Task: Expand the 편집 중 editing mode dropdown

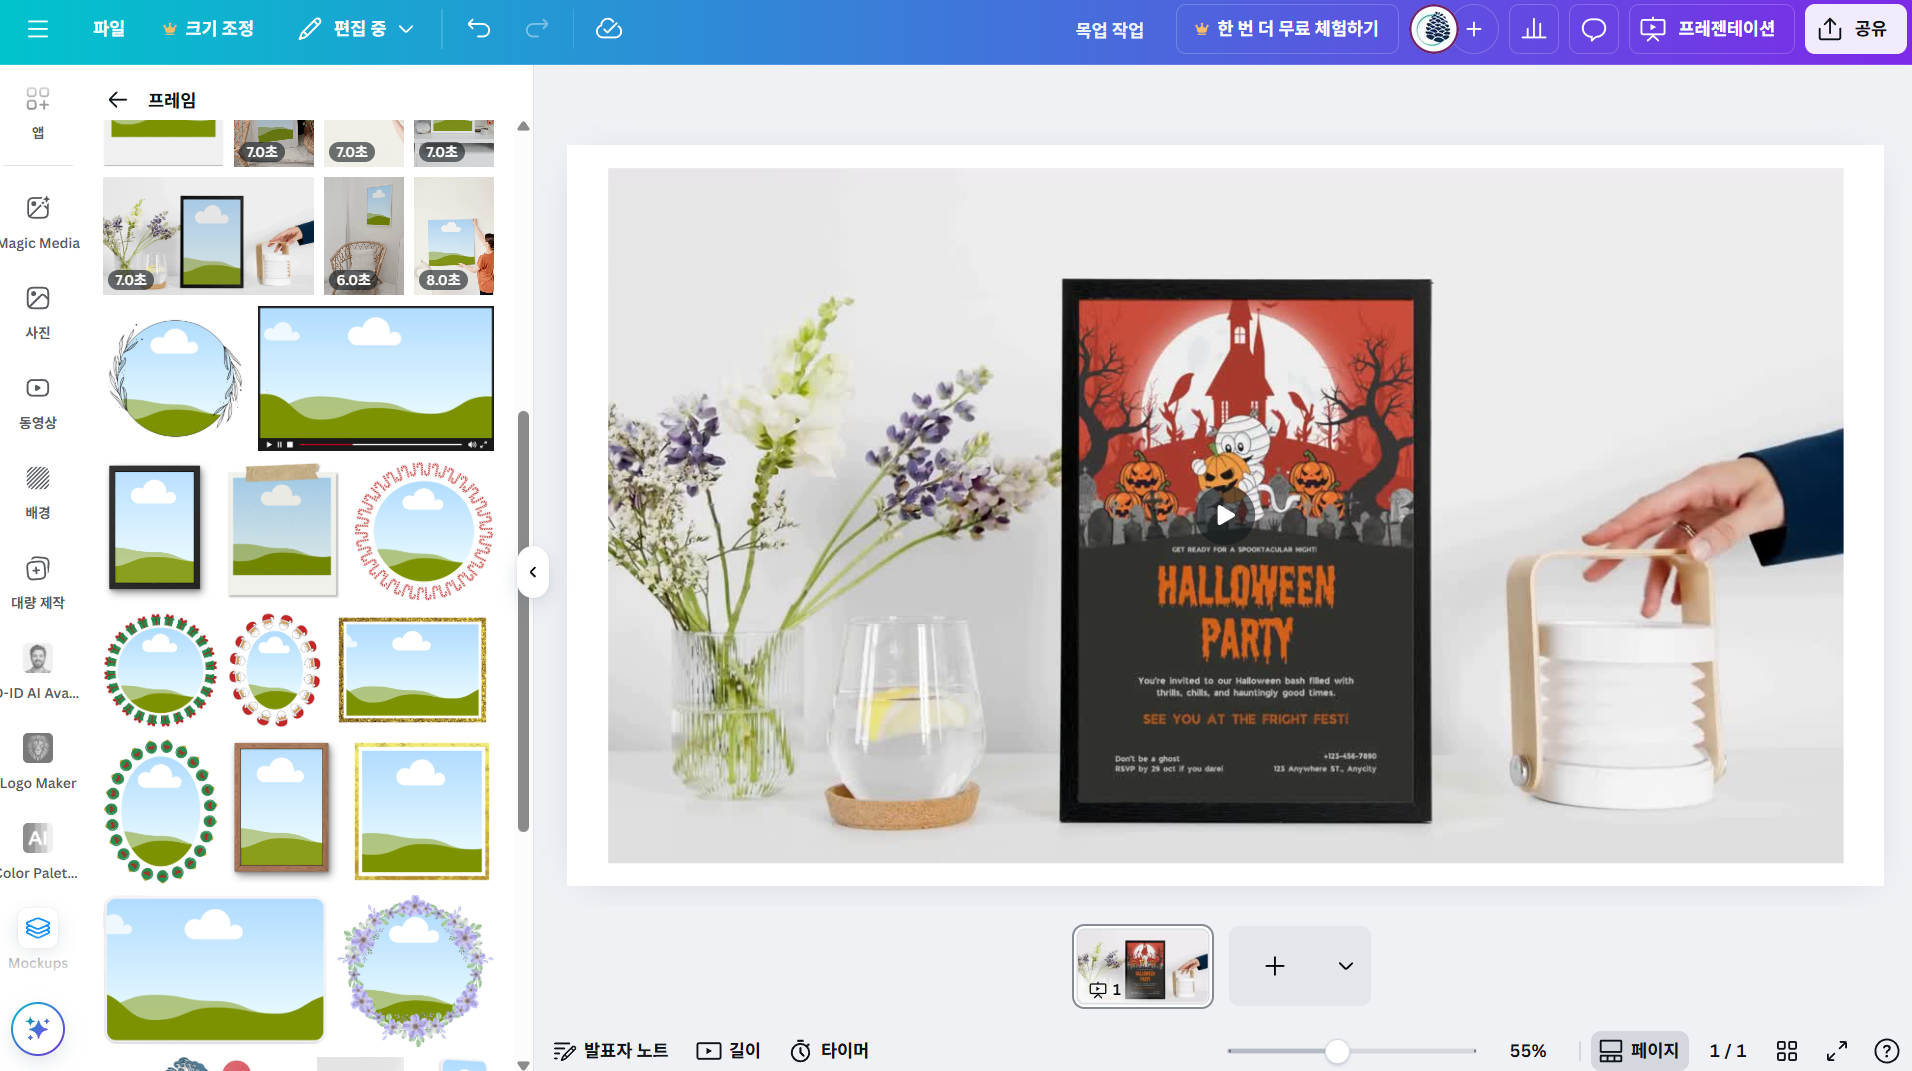Action: 356,29
